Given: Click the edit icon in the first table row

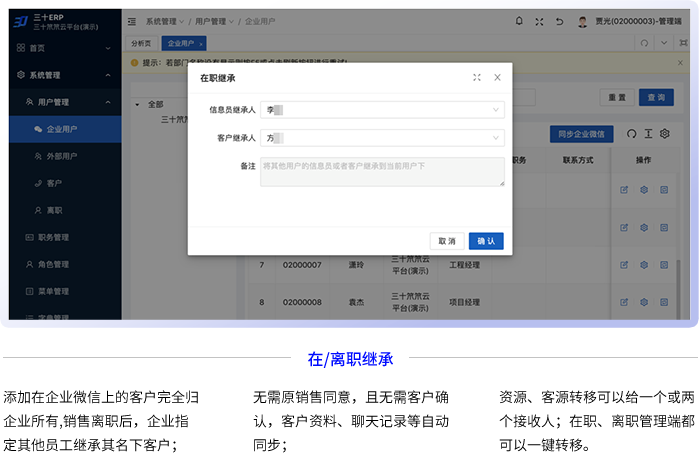Looking at the screenshot, I should [x=625, y=189].
